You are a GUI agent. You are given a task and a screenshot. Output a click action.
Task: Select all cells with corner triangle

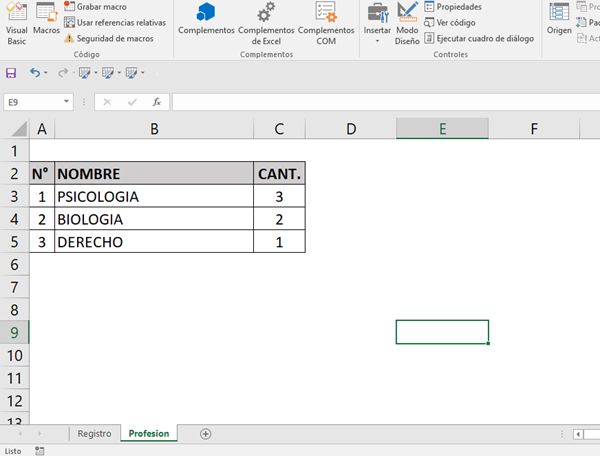[18, 129]
